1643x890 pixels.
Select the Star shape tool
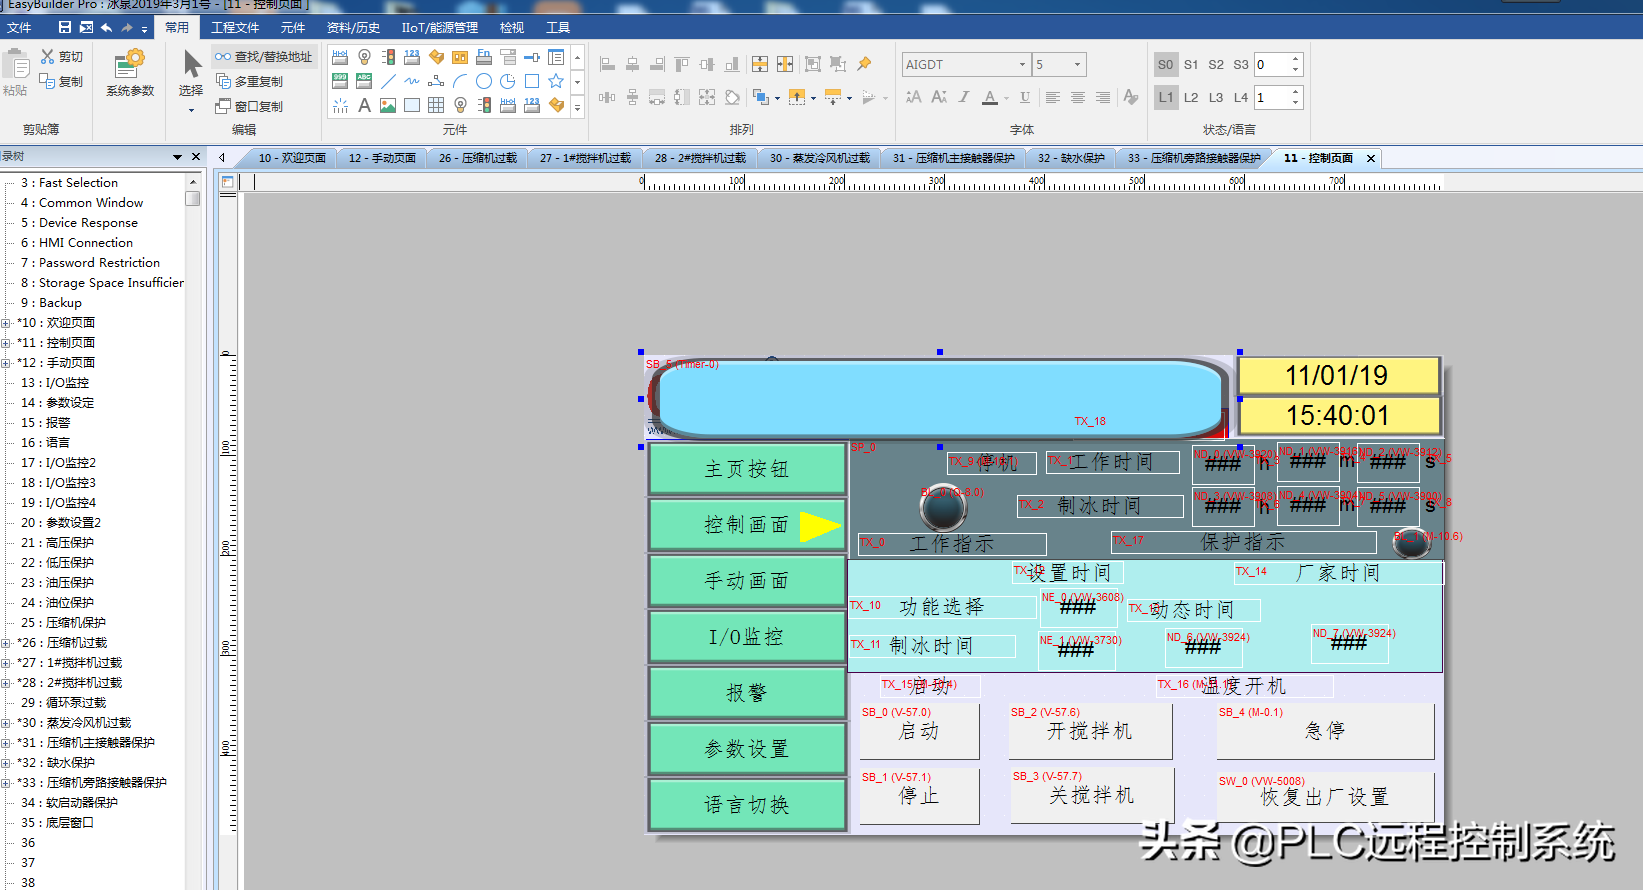(x=556, y=81)
